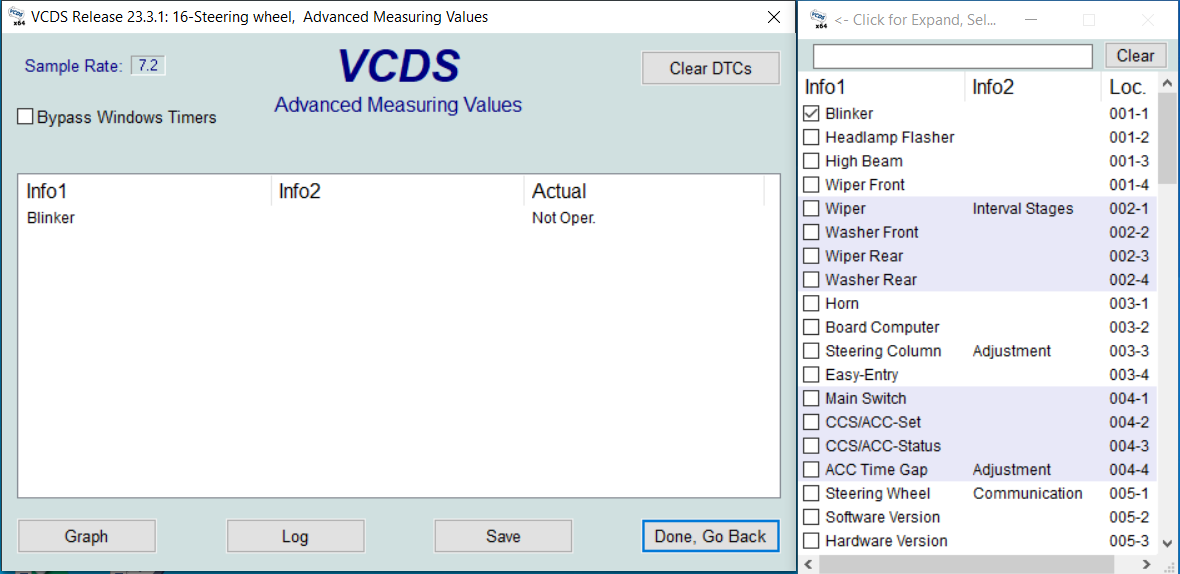Open the Graph view
Screen dimensions: 1180x574
(x=87, y=537)
